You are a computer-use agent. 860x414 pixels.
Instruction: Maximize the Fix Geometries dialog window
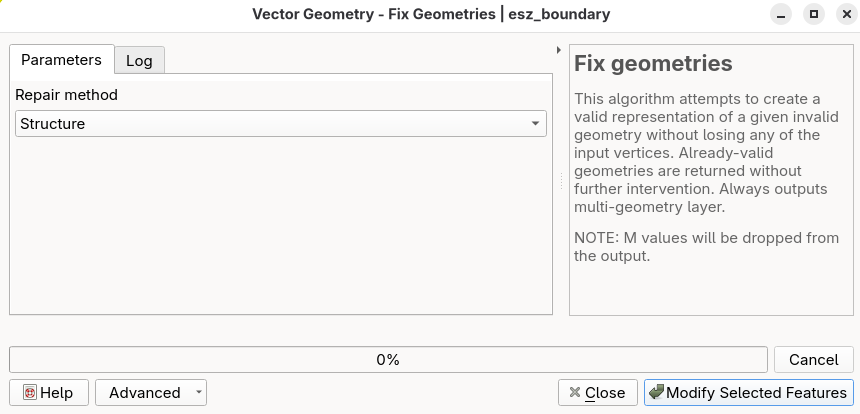814,15
